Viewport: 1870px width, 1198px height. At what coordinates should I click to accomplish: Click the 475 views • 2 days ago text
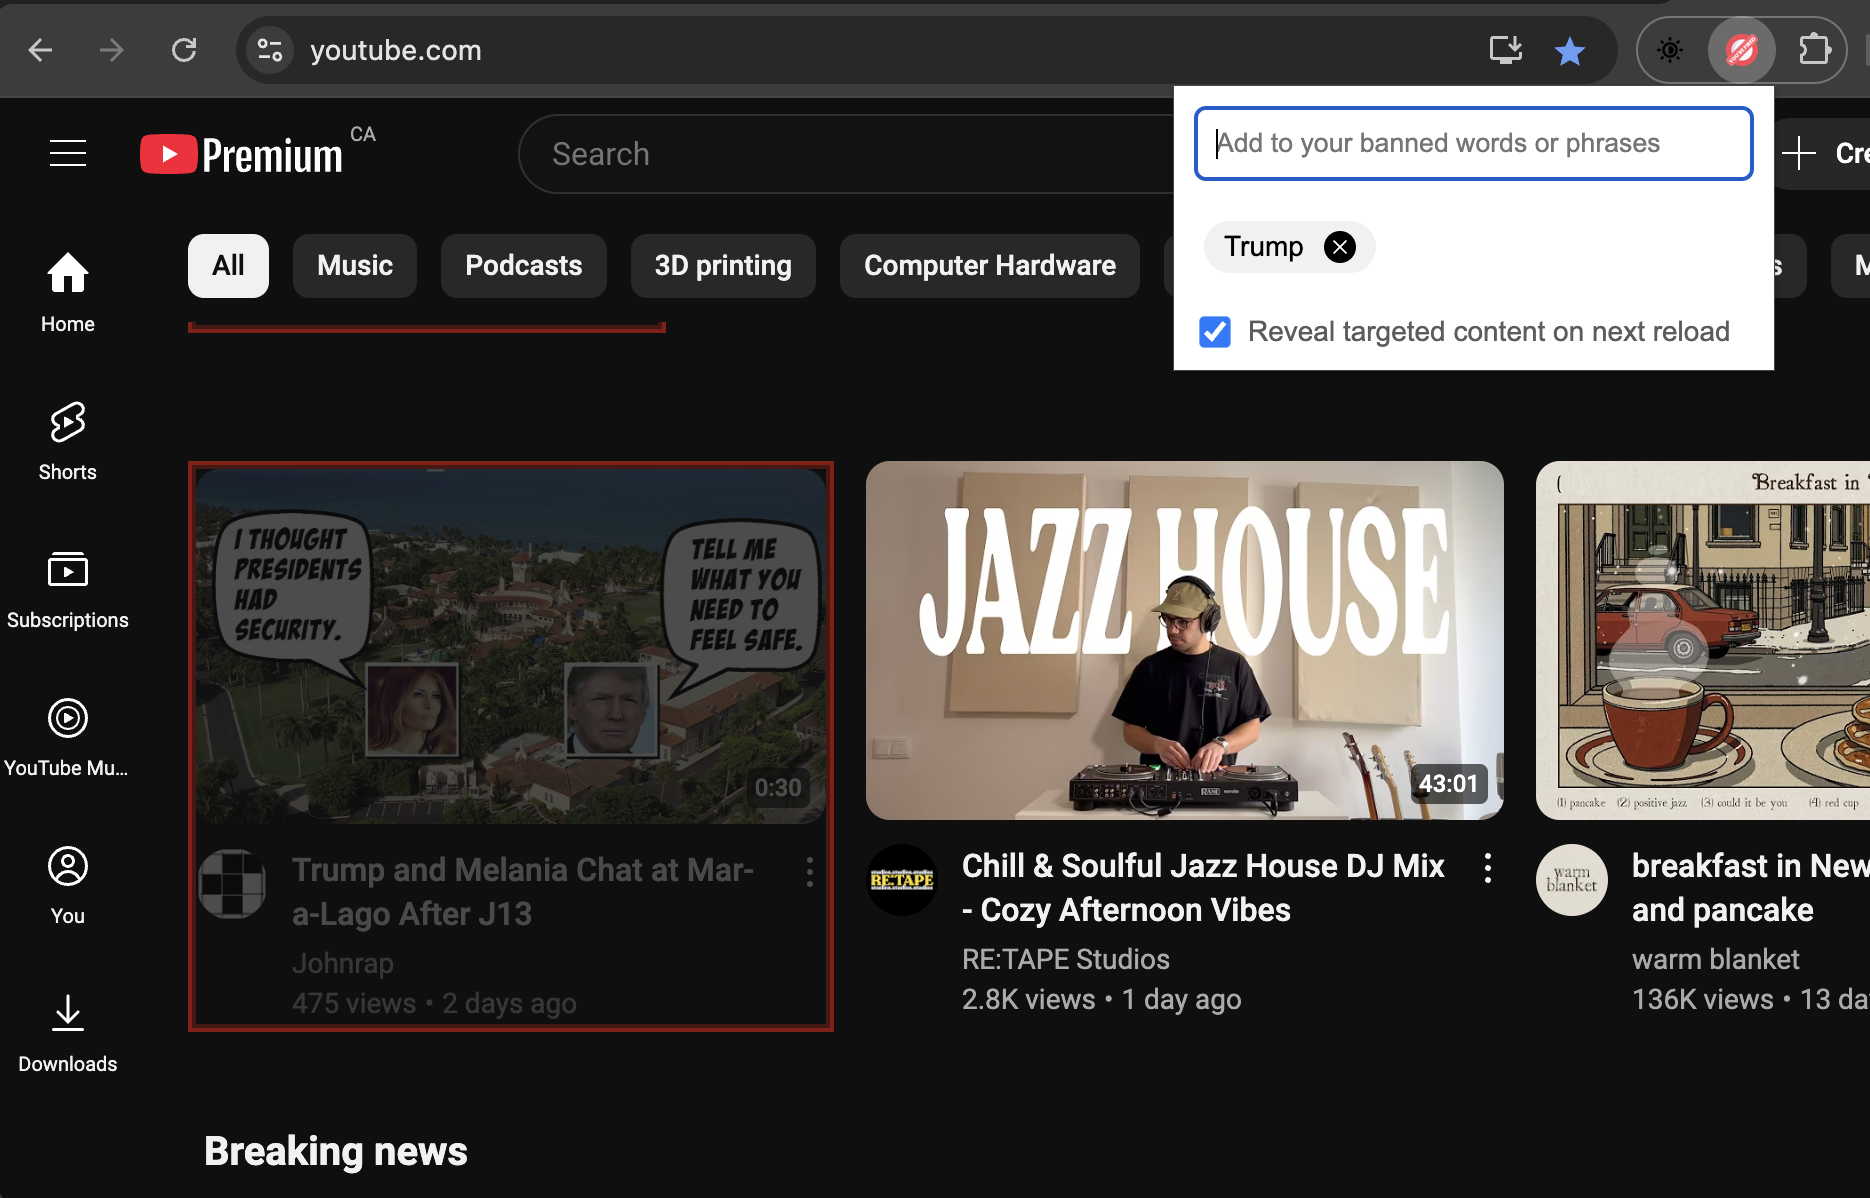(x=434, y=1003)
